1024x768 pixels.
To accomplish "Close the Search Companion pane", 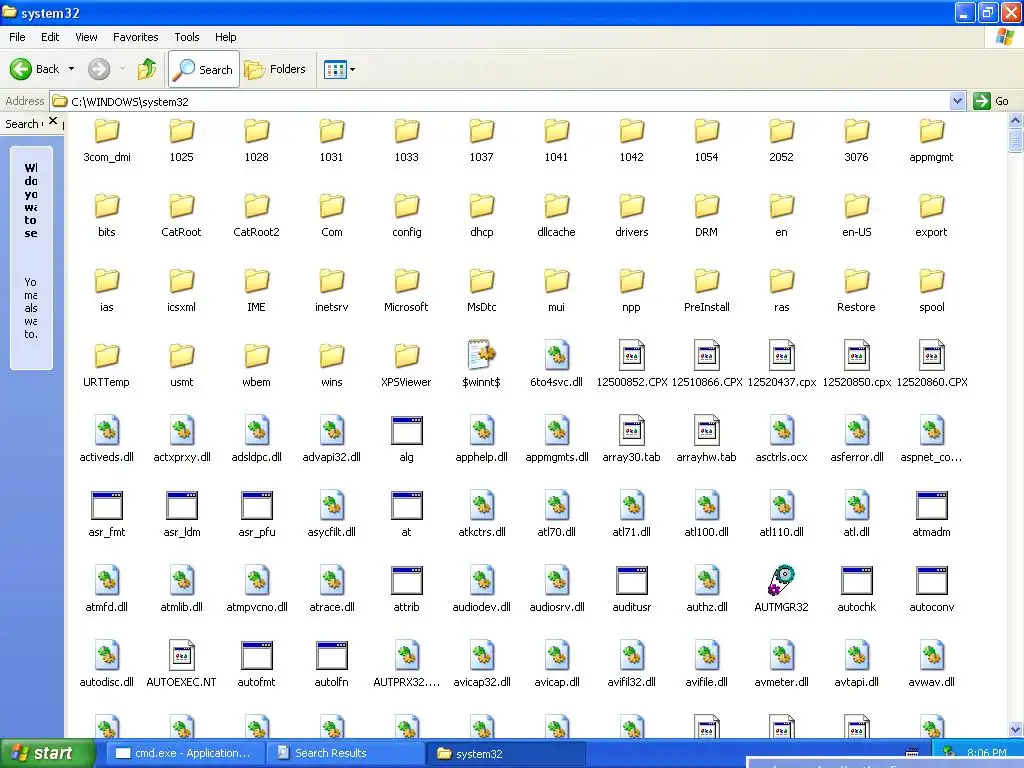I will coord(53,121).
